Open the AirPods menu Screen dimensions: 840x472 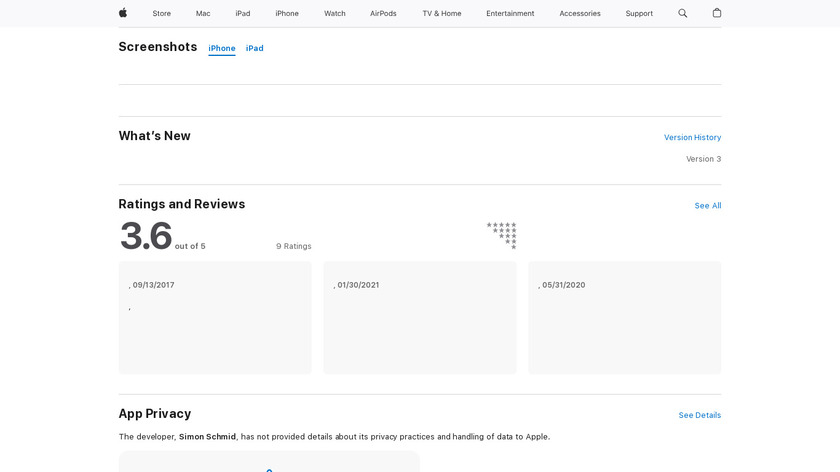tap(383, 13)
